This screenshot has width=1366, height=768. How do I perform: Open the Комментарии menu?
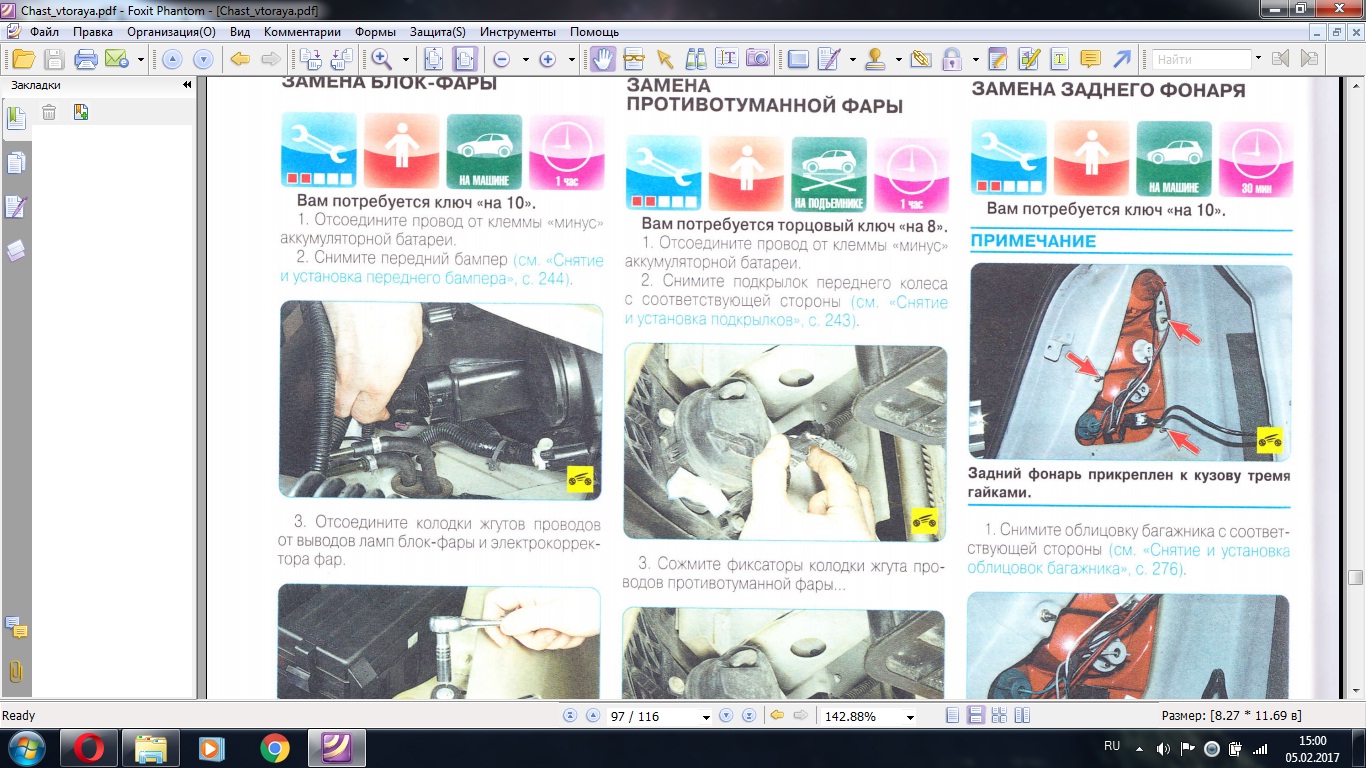coord(302,31)
